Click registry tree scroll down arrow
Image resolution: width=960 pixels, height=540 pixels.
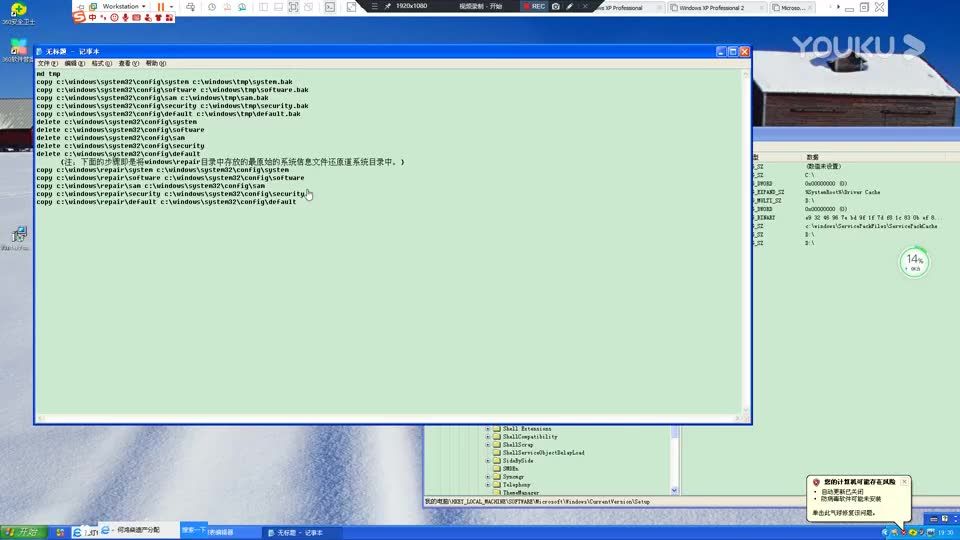coord(675,490)
